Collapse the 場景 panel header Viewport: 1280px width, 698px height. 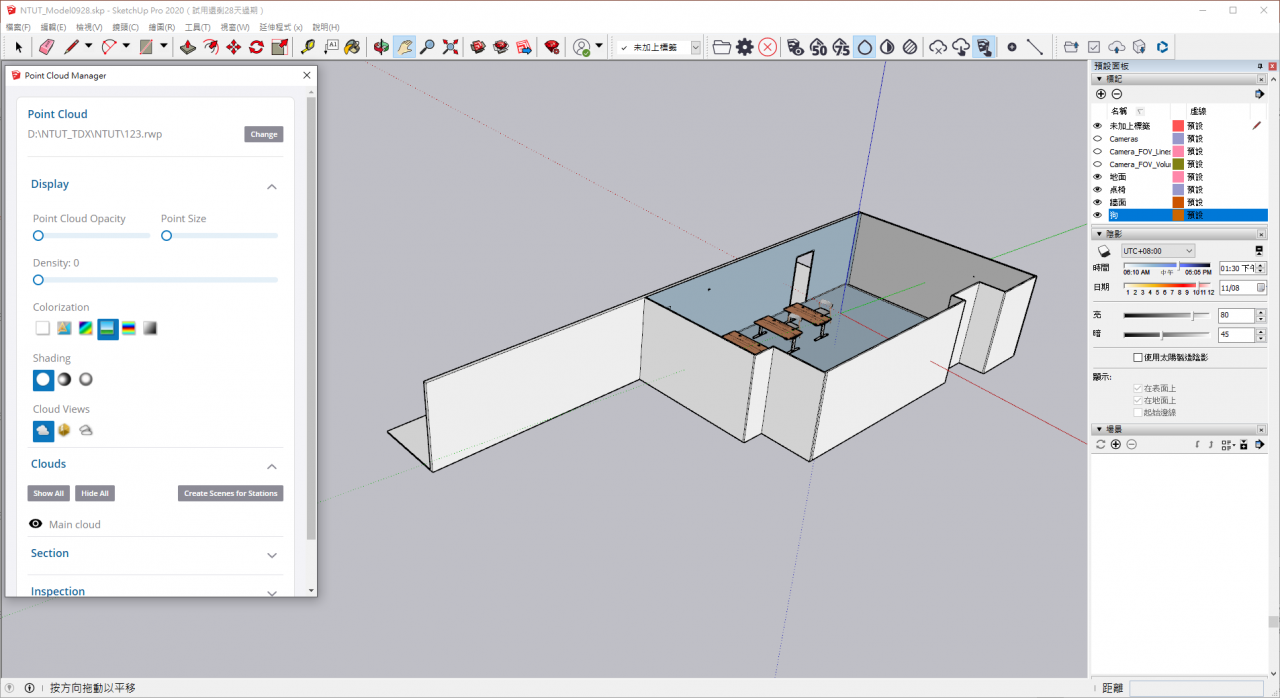[x=1180, y=429]
